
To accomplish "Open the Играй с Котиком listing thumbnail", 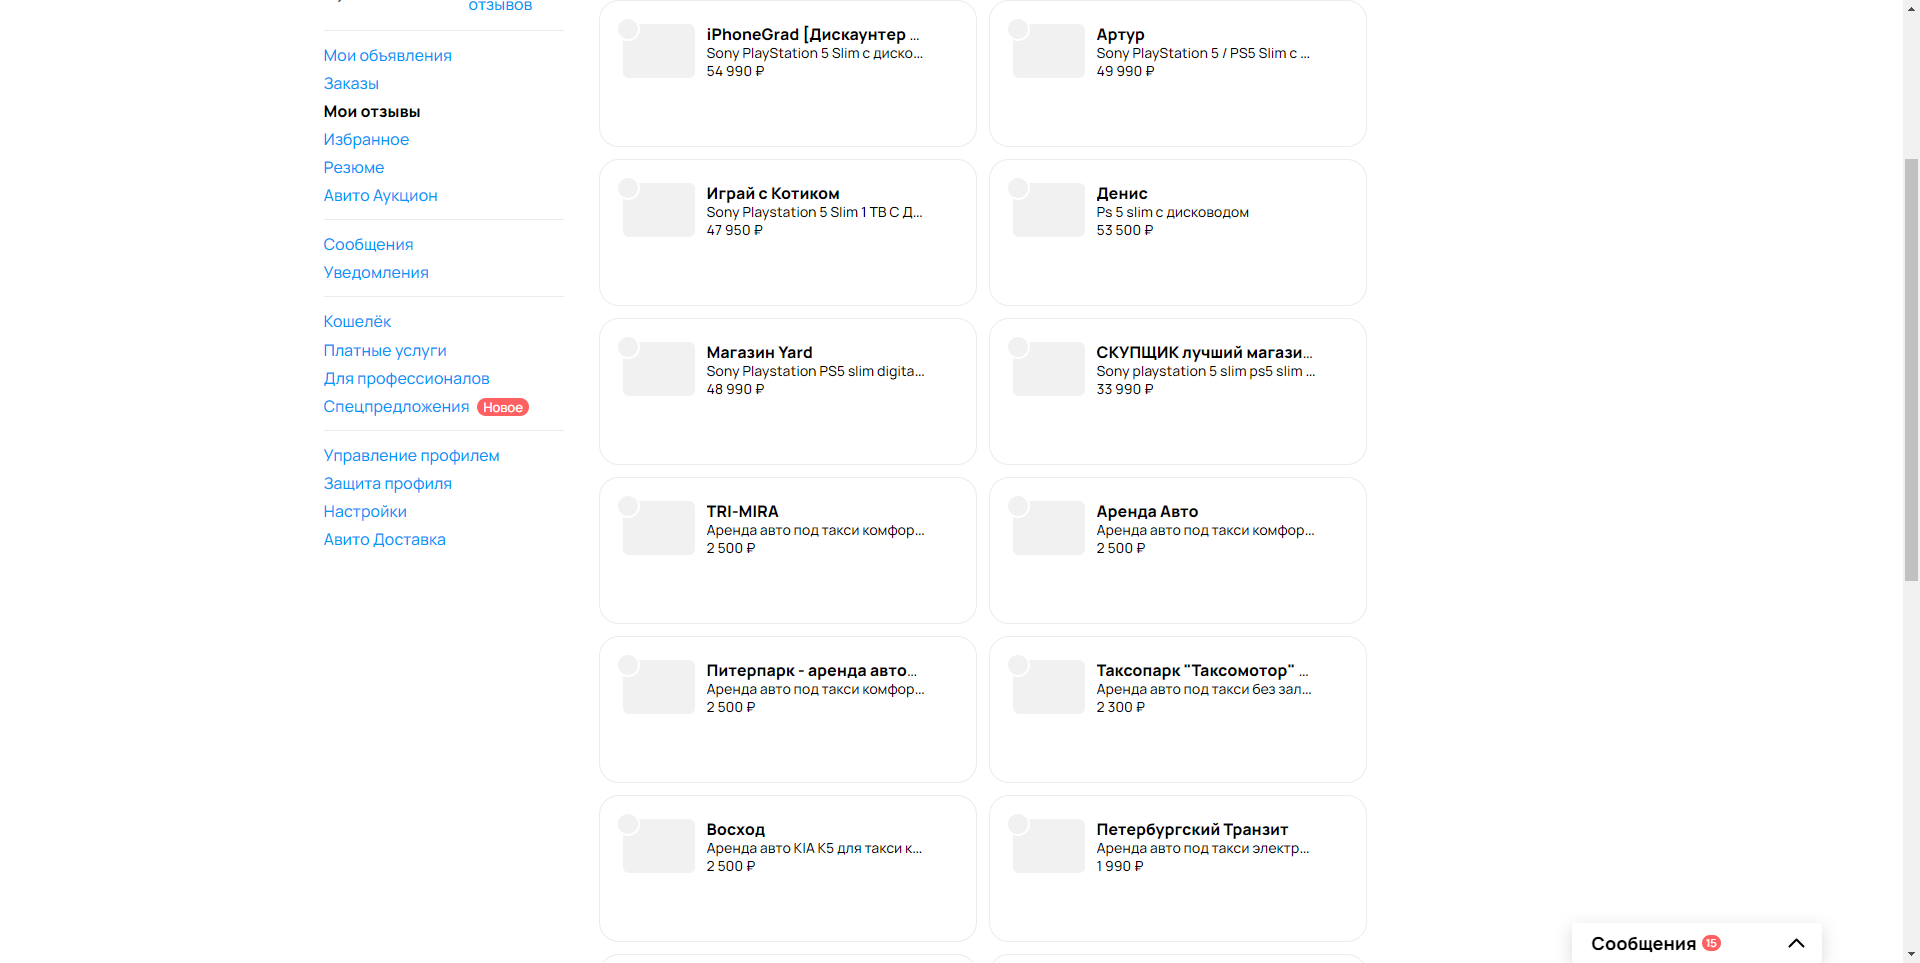I will pos(658,210).
